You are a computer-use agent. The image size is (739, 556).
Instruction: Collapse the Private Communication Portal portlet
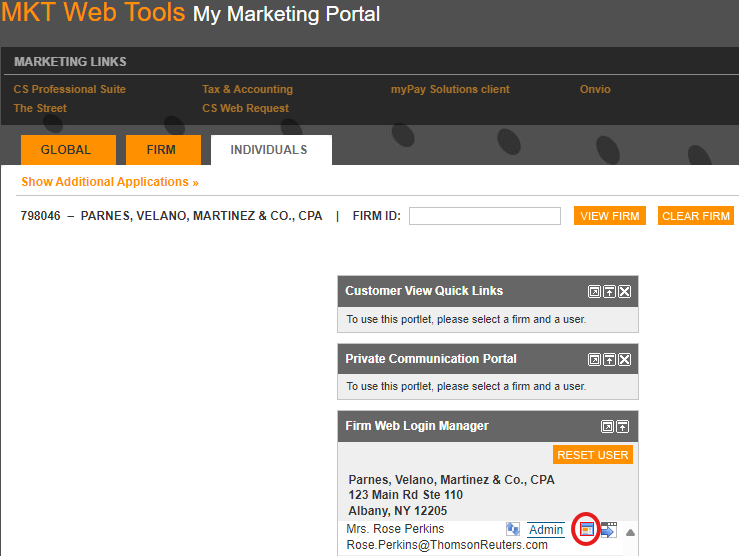pyautogui.click(x=609, y=359)
